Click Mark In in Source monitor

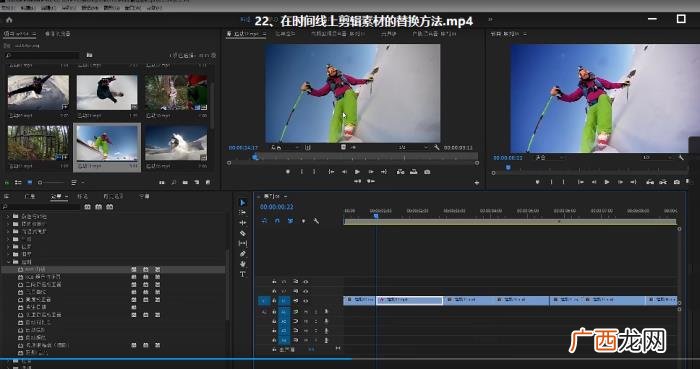coord(301,171)
